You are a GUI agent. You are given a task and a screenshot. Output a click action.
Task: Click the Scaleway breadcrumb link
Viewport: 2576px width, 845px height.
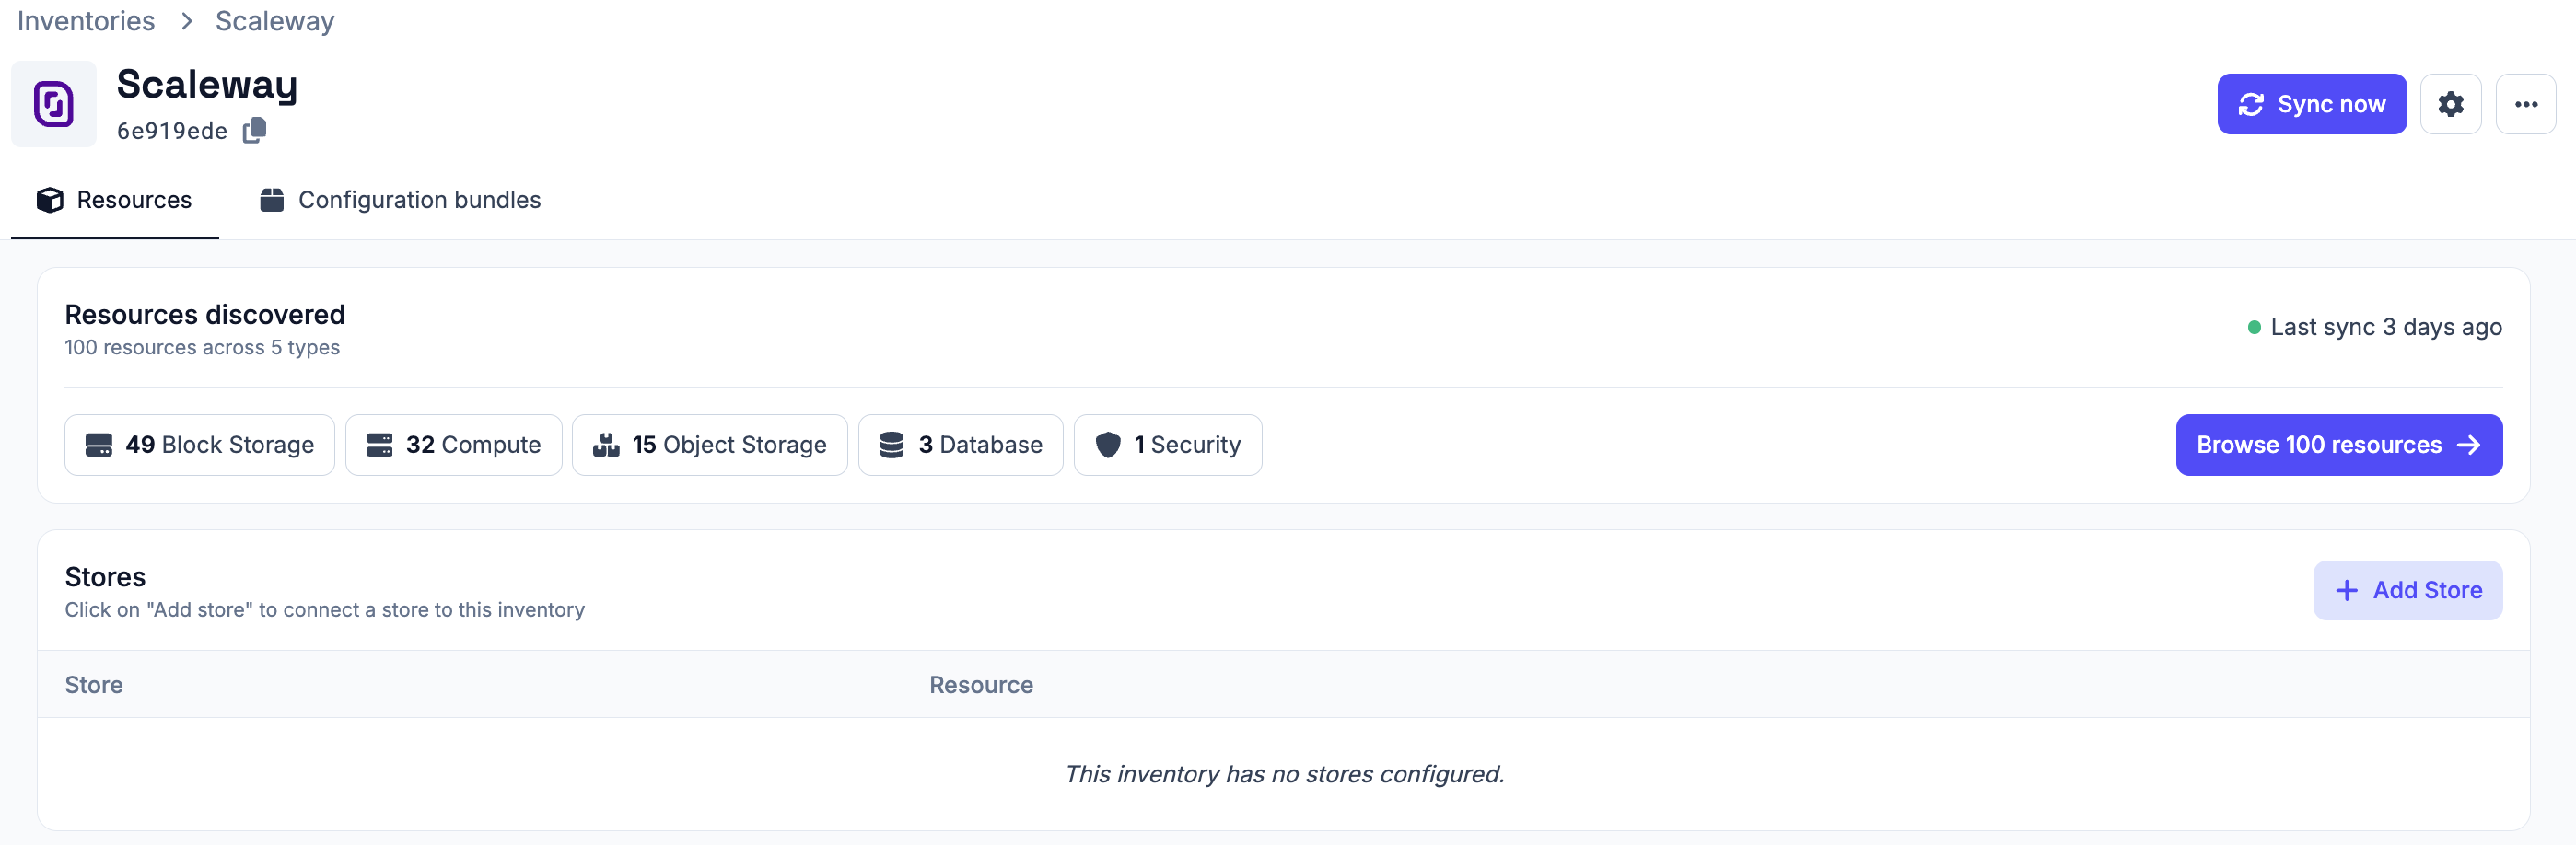(x=275, y=21)
